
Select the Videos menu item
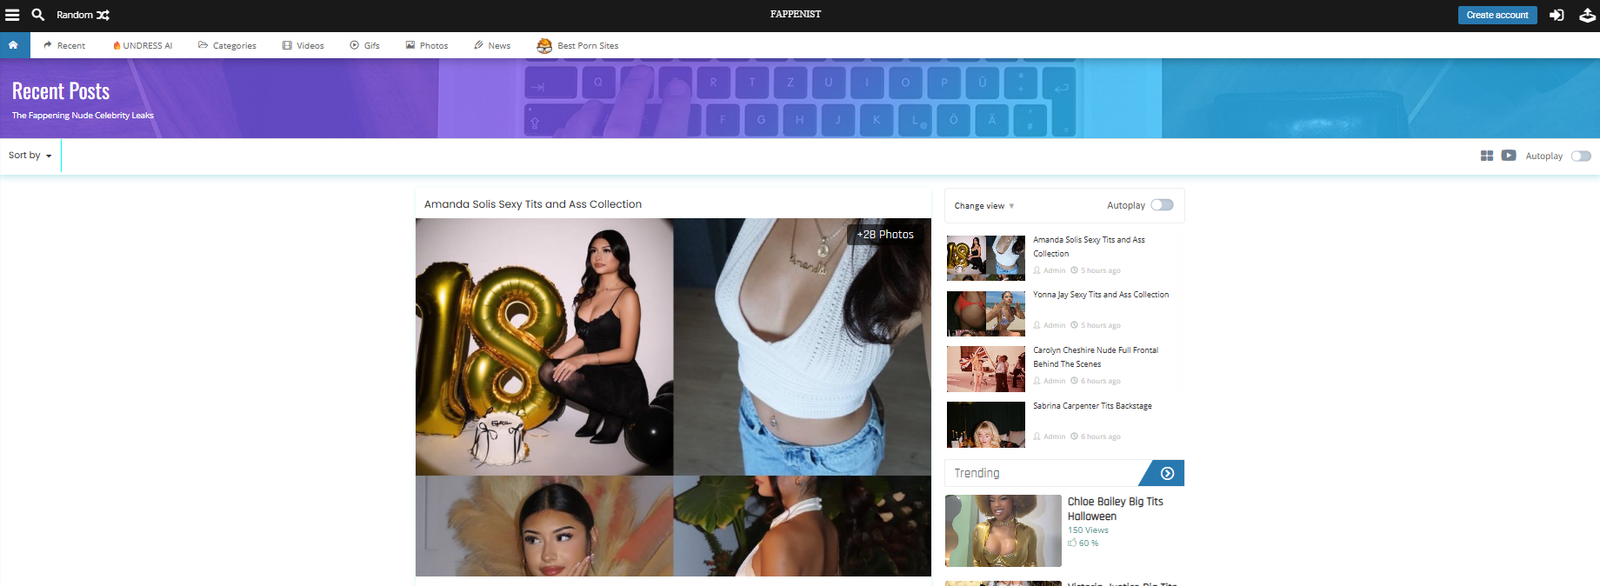(303, 46)
